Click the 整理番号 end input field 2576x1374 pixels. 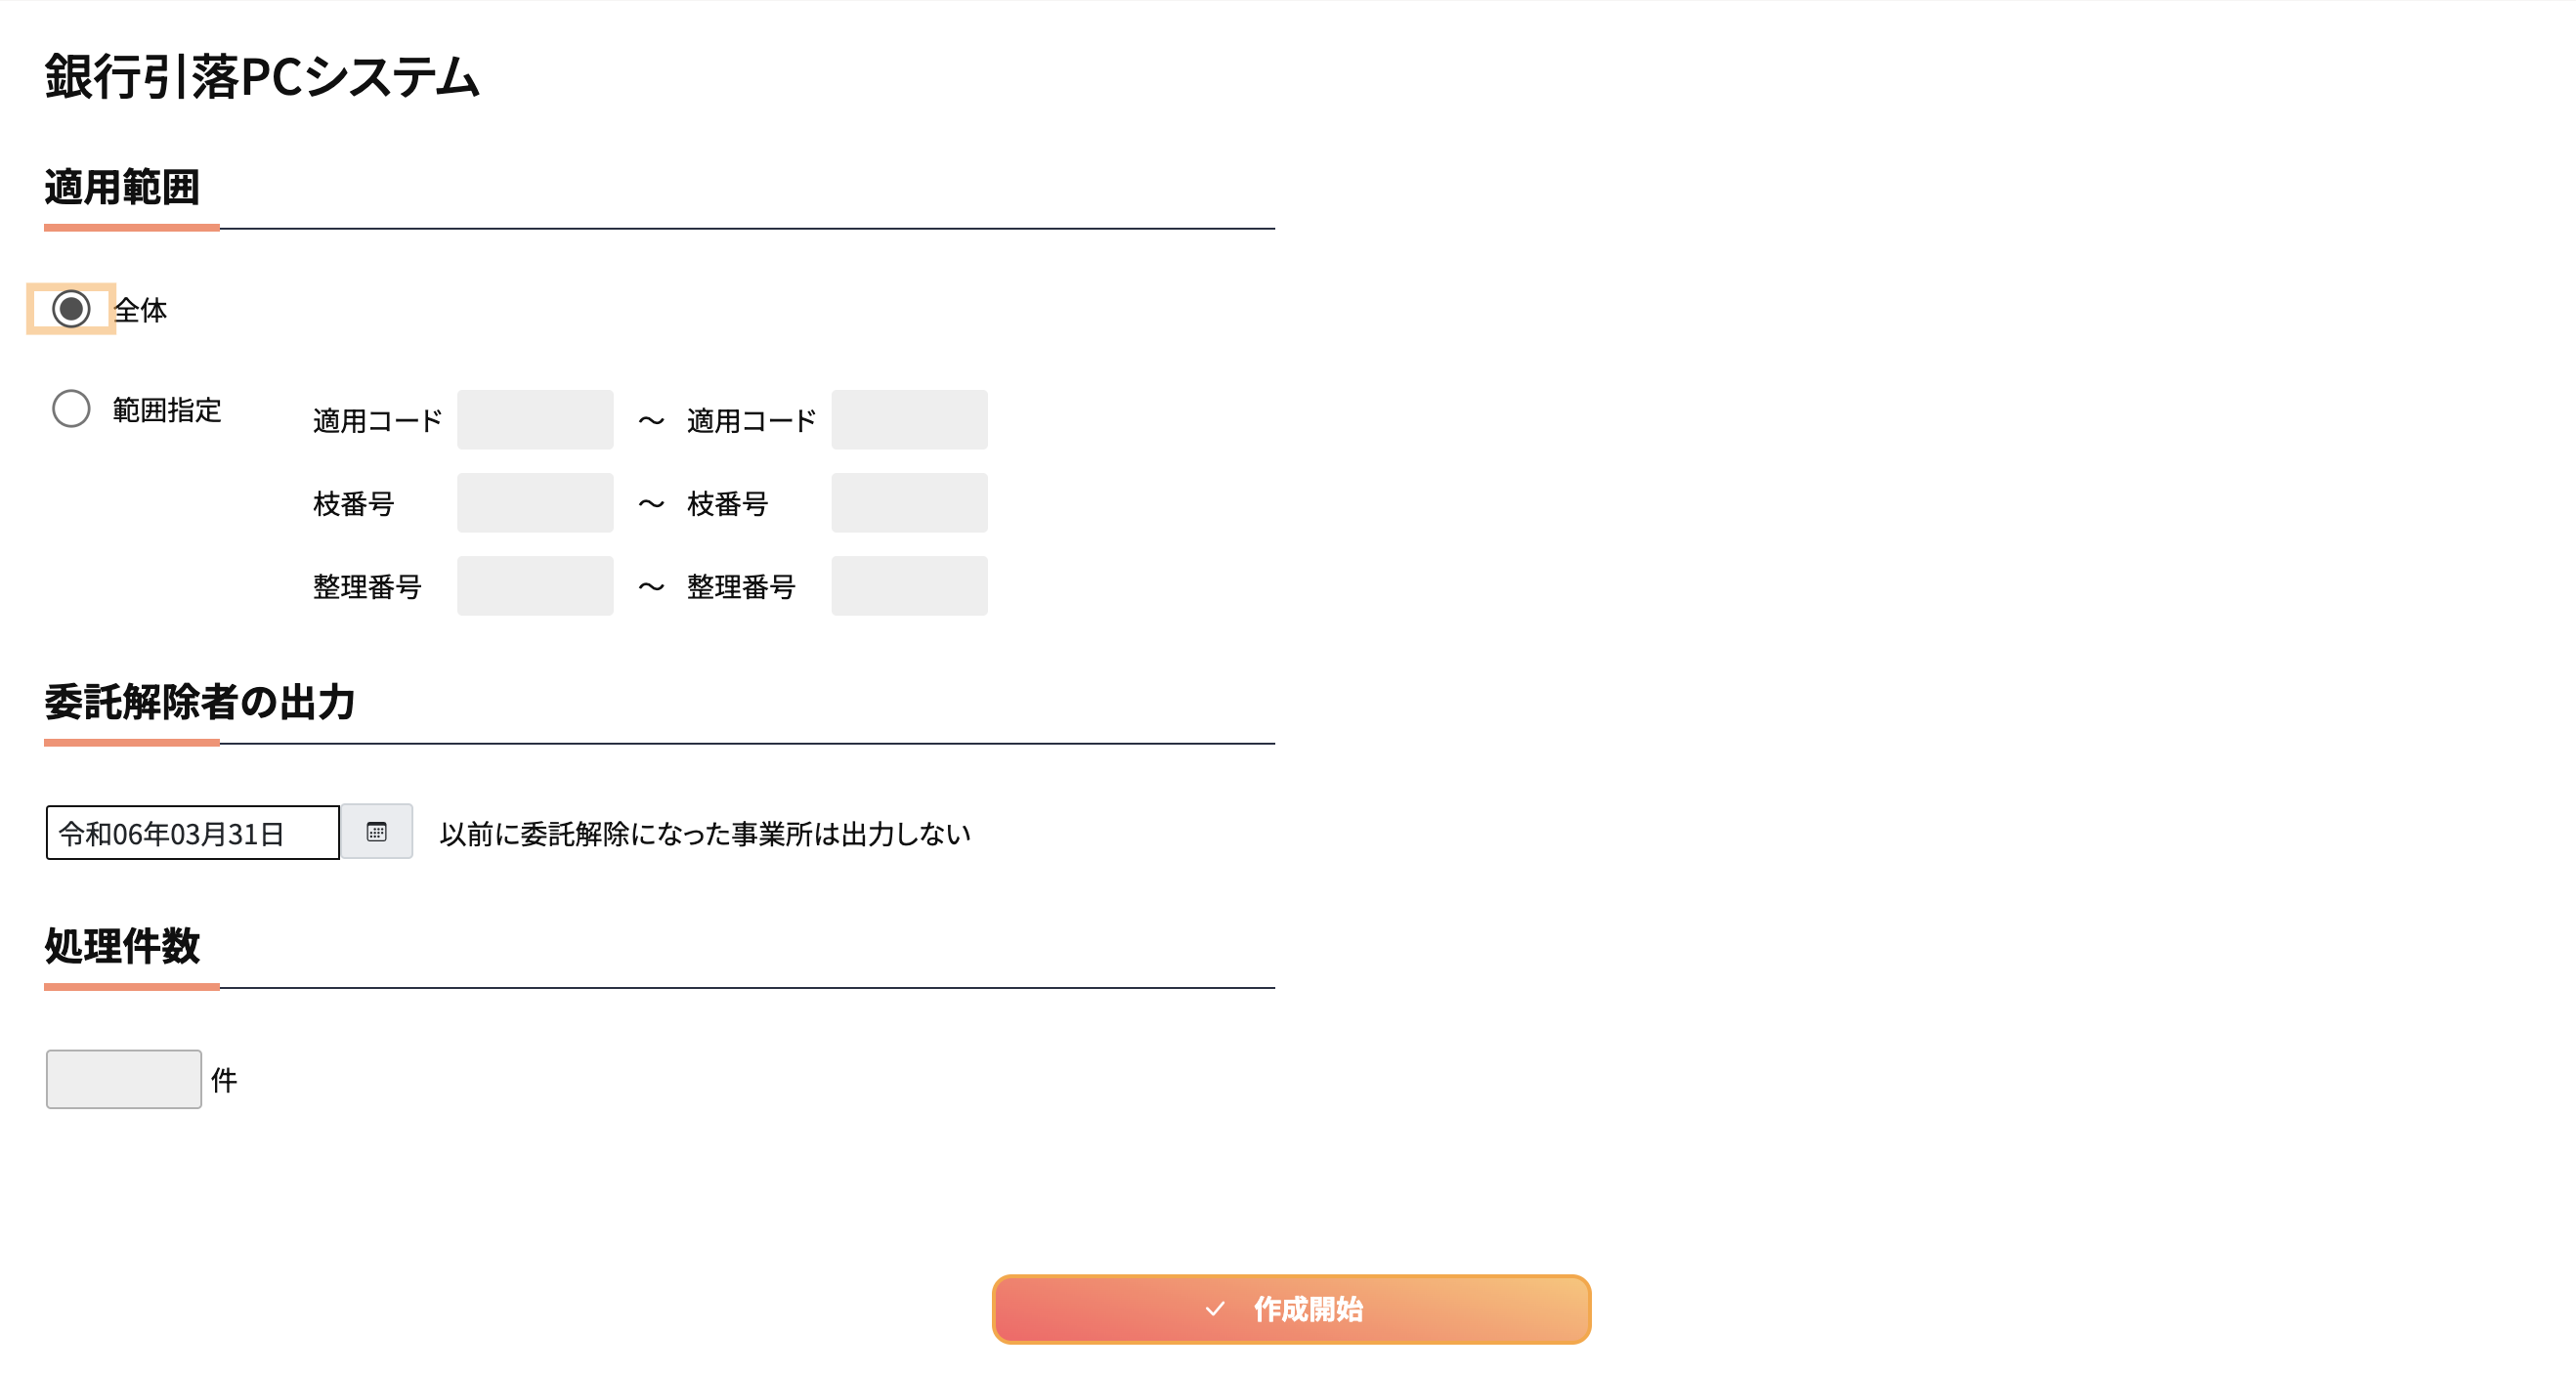909,586
